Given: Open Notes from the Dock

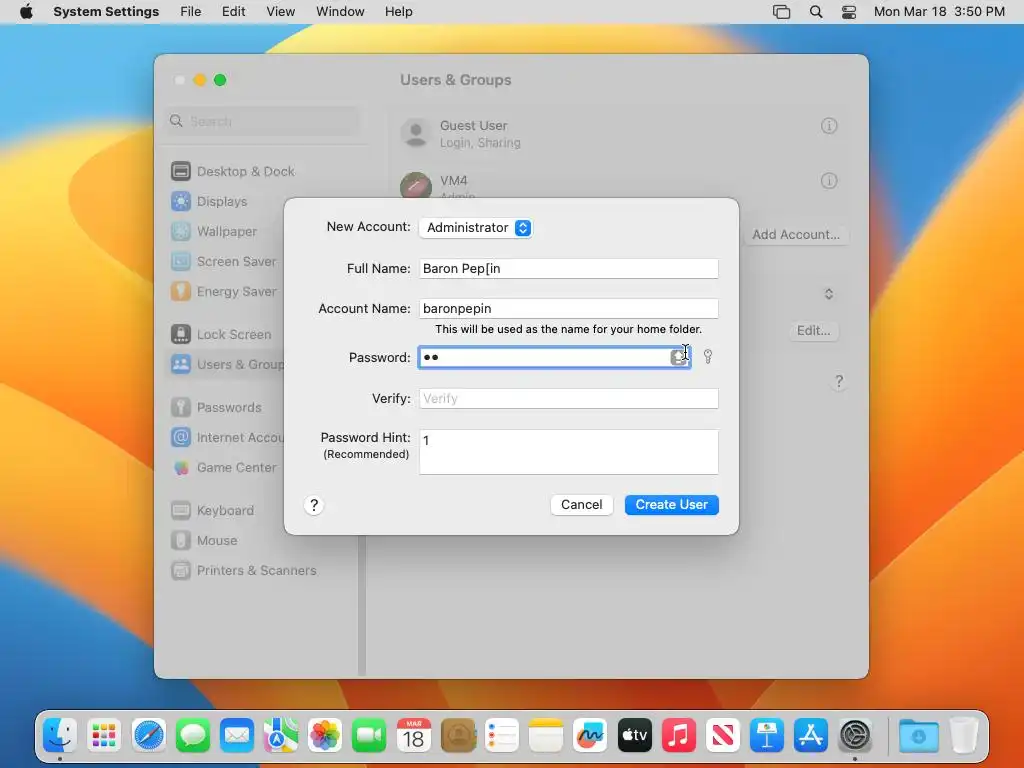Looking at the screenshot, I should point(546,736).
